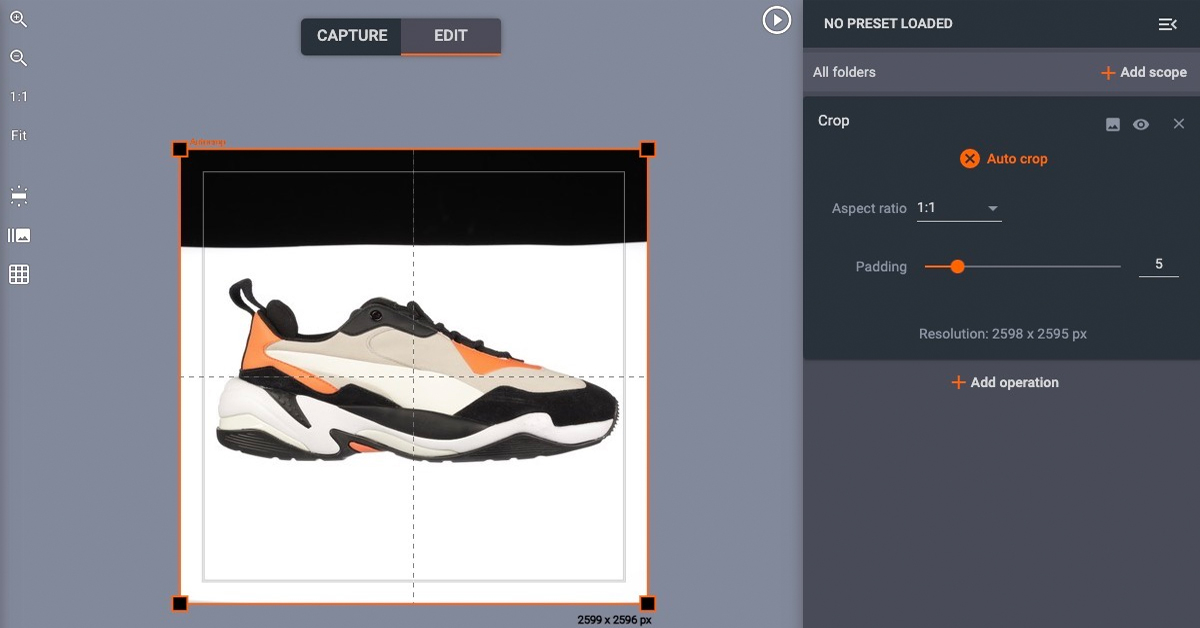Switch to the CAPTURE tab
Screen dimensions: 1200x628
tap(351, 35)
